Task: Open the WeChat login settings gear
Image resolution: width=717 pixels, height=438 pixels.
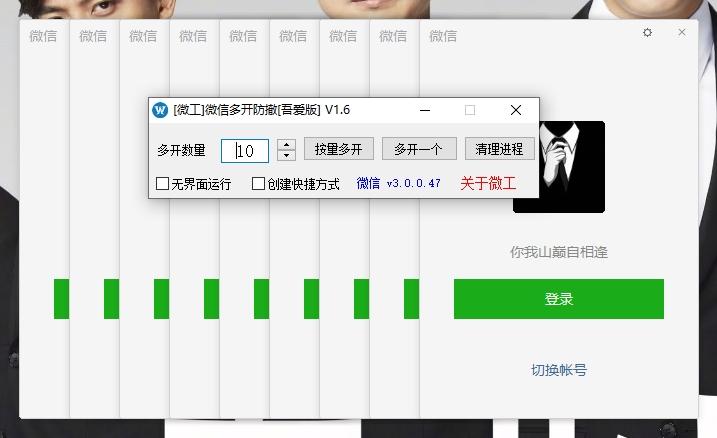Action: [647, 32]
